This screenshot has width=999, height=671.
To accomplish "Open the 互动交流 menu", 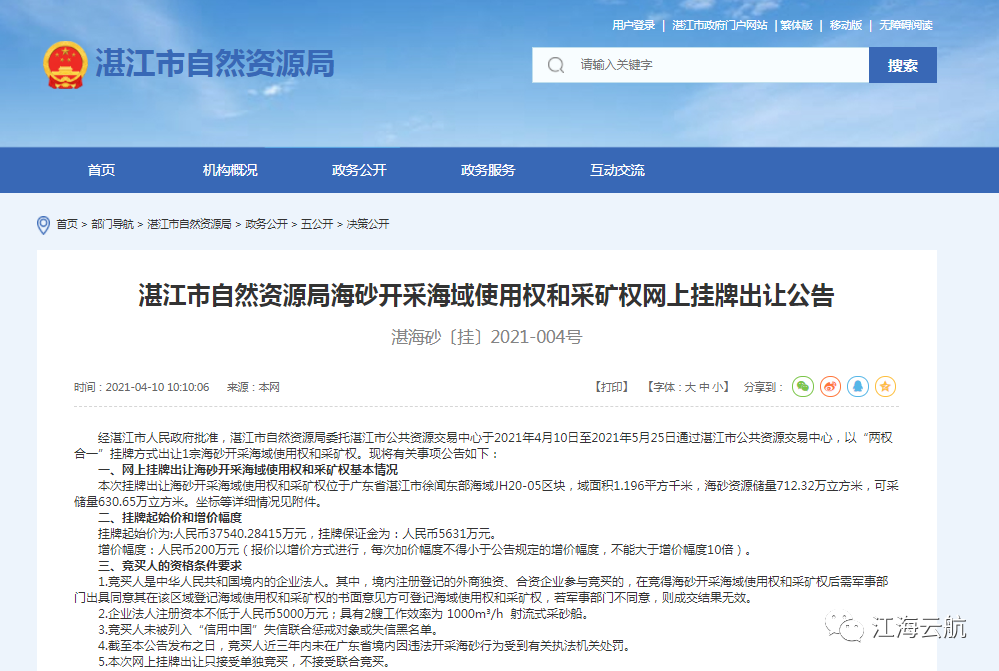I will pos(617,170).
